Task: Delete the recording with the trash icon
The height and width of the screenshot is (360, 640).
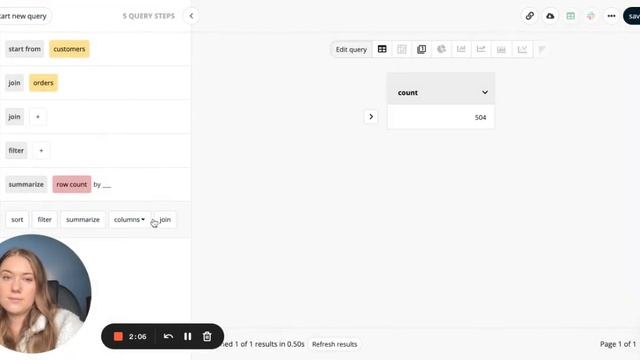Action: (207, 336)
